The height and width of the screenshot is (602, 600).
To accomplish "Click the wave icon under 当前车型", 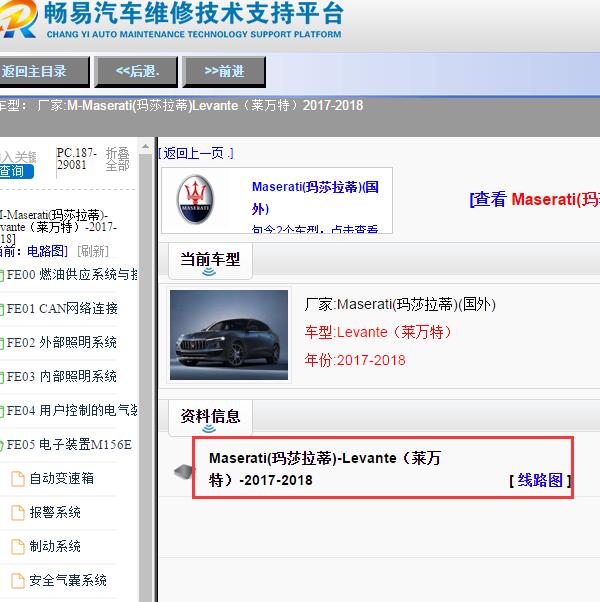I will tap(209, 272).
